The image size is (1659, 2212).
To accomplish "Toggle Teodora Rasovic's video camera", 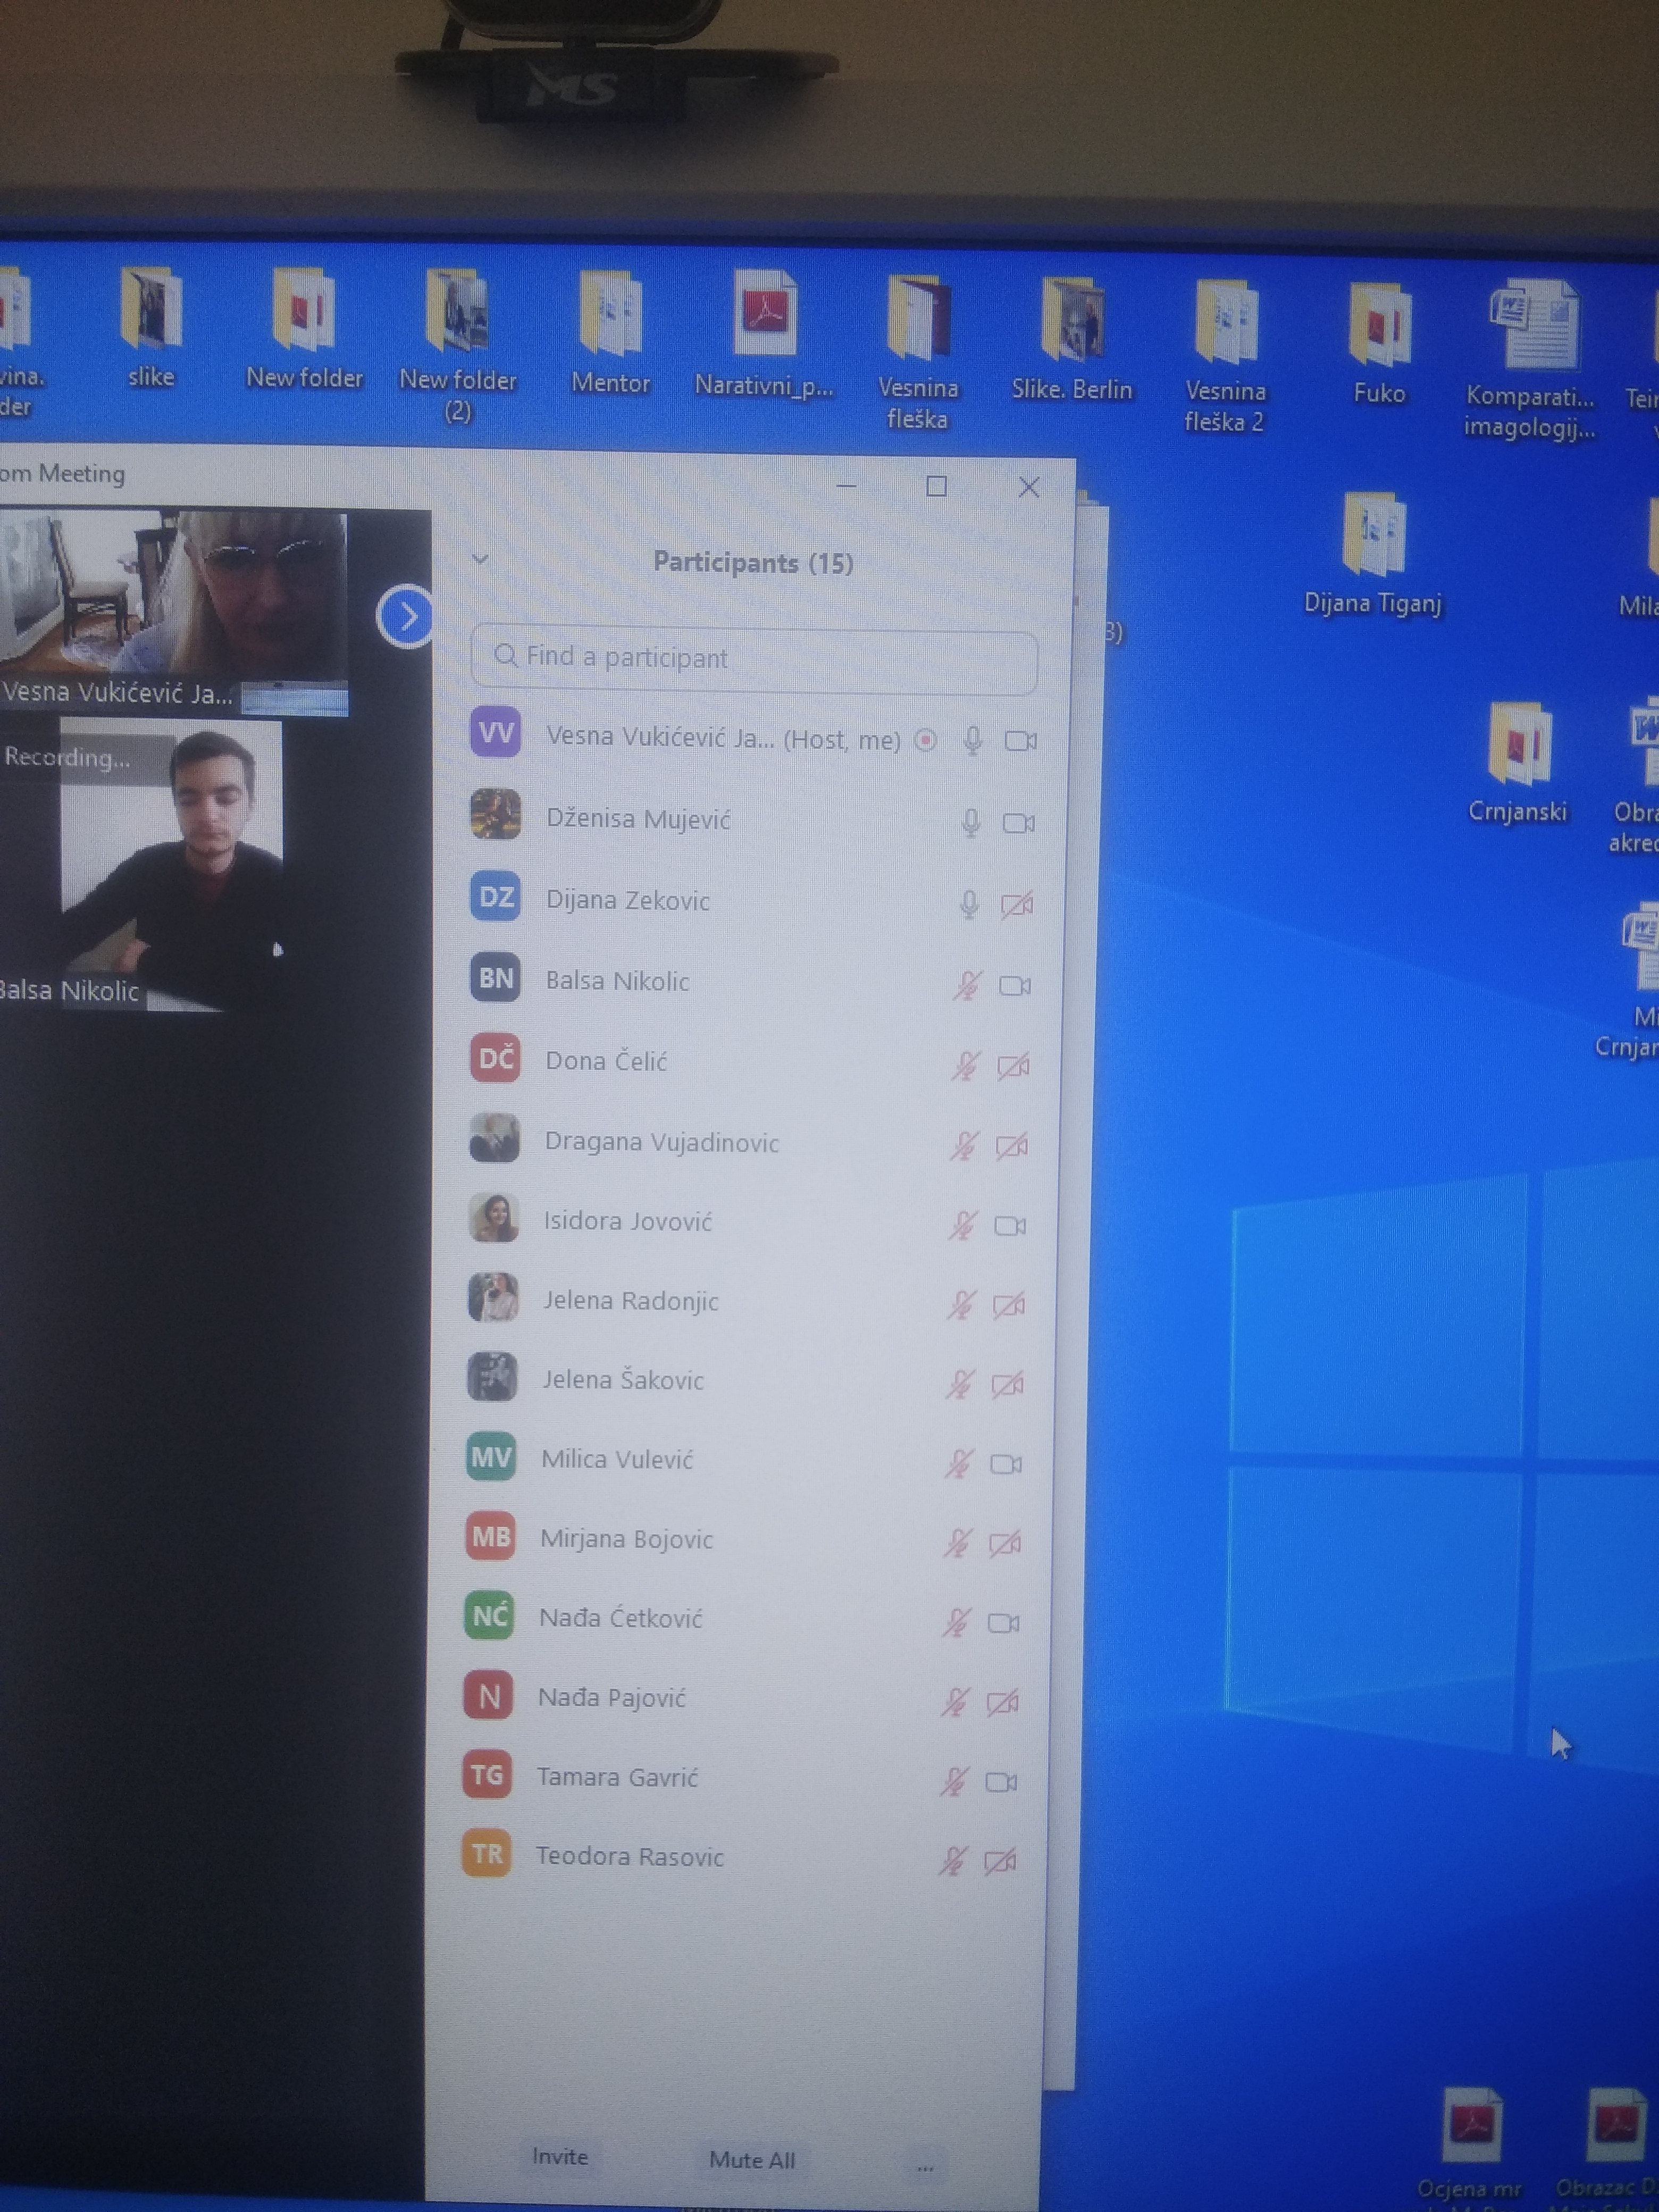I will 1000,1861.
